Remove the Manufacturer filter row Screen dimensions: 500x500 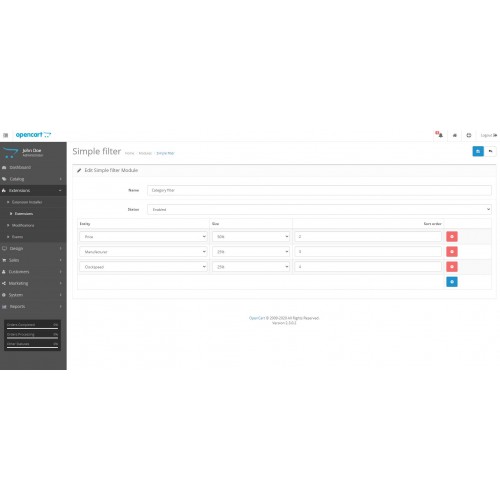(x=452, y=252)
